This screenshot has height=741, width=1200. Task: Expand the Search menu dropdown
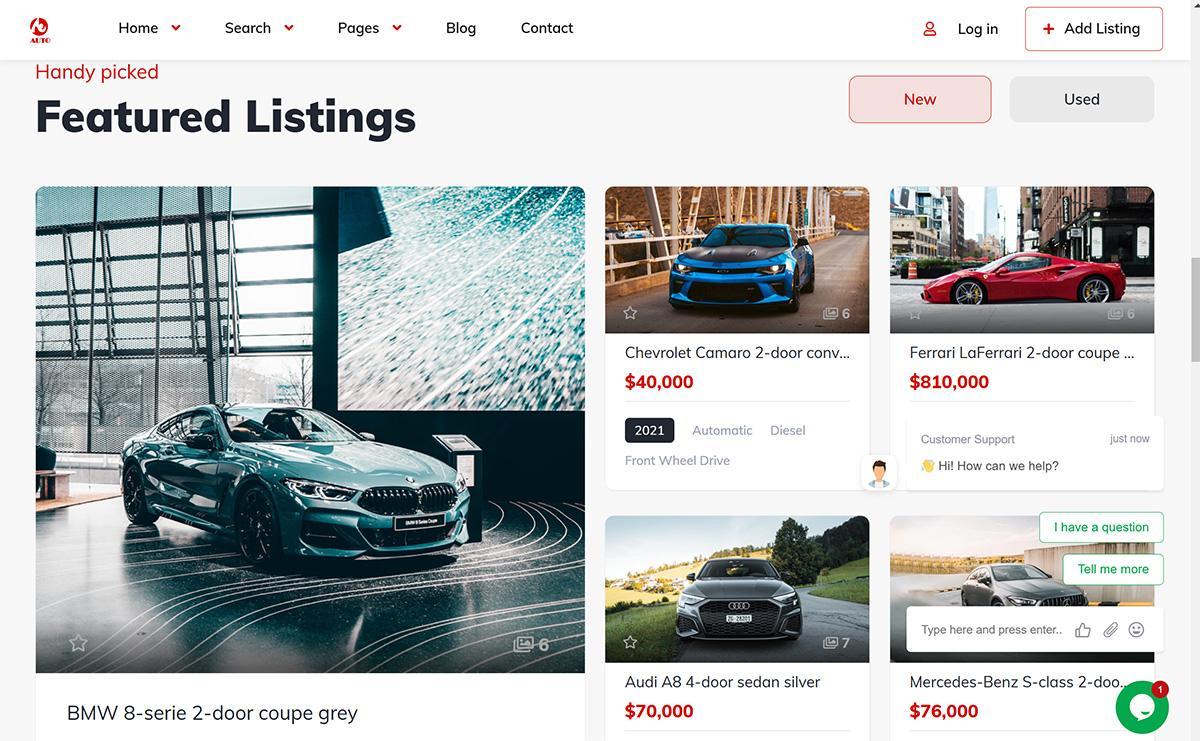click(289, 28)
